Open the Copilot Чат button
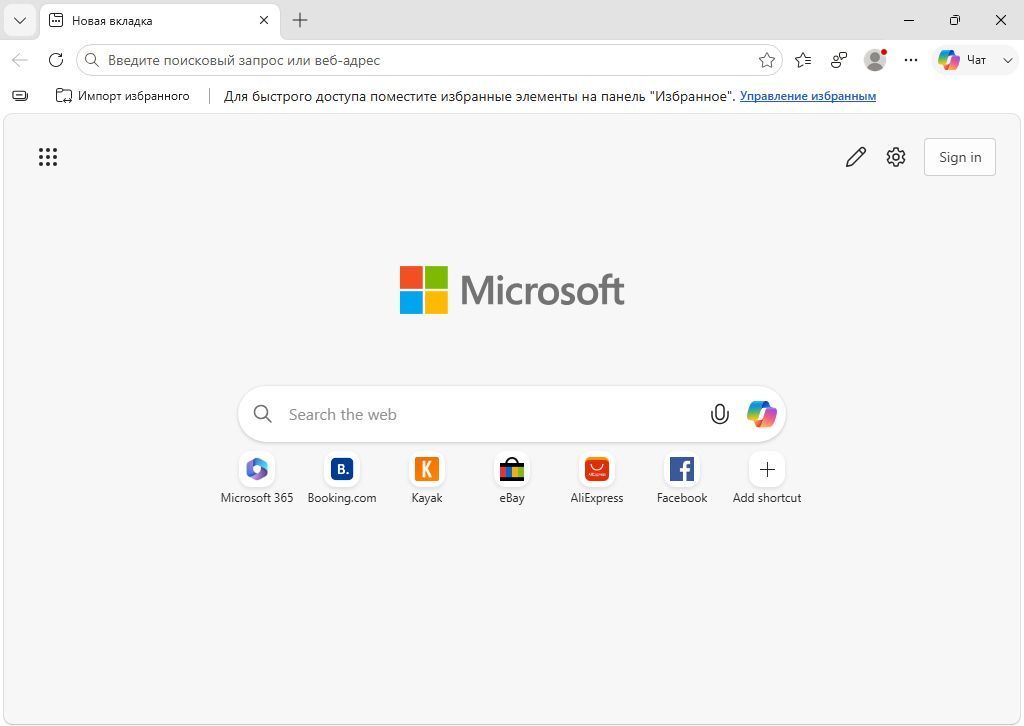This screenshot has width=1024, height=726. click(x=963, y=60)
